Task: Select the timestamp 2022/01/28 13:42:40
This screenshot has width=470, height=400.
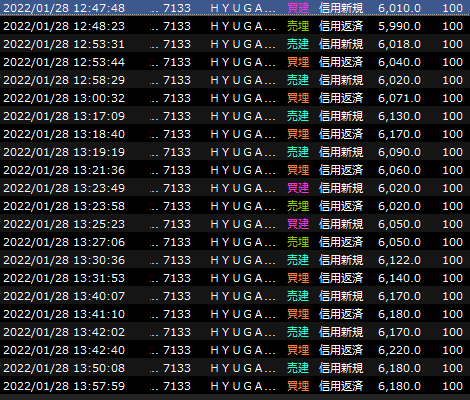Action: (x=64, y=350)
